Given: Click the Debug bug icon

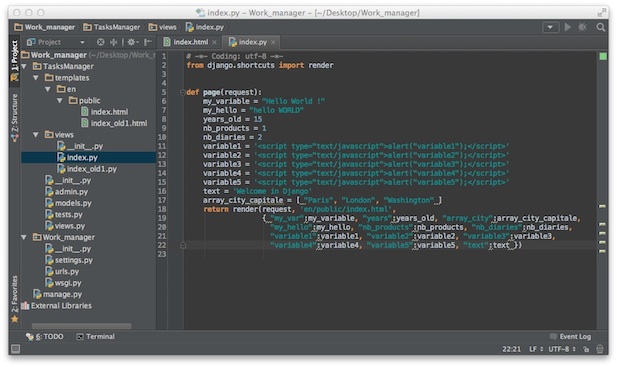Looking at the screenshot, I should click(x=583, y=27).
